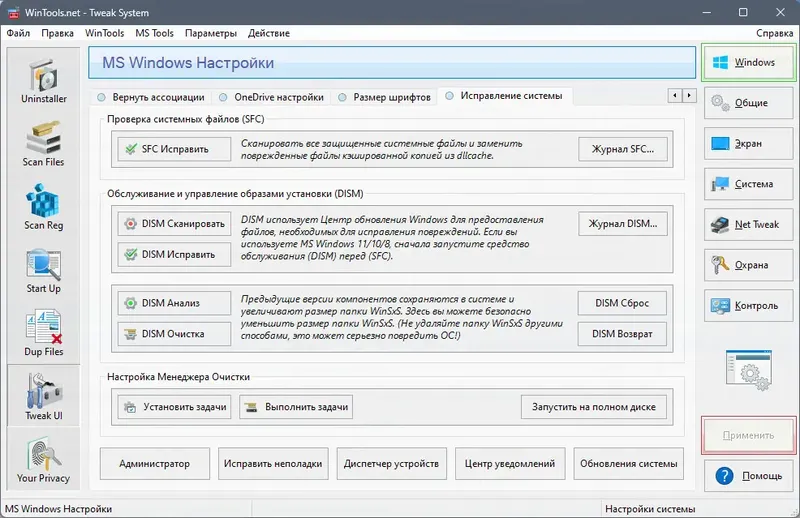This screenshot has width=800, height=518.
Task: Select the Tweak UI tool
Action: pyautogui.click(x=43, y=396)
